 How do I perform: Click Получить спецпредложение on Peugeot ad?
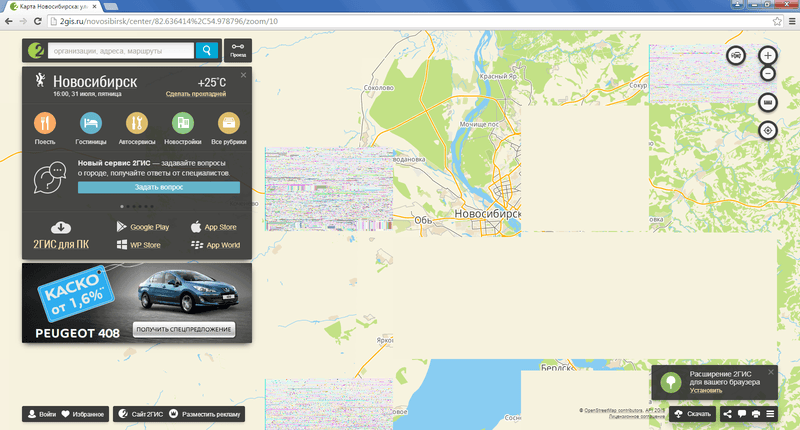click(184, 330)
